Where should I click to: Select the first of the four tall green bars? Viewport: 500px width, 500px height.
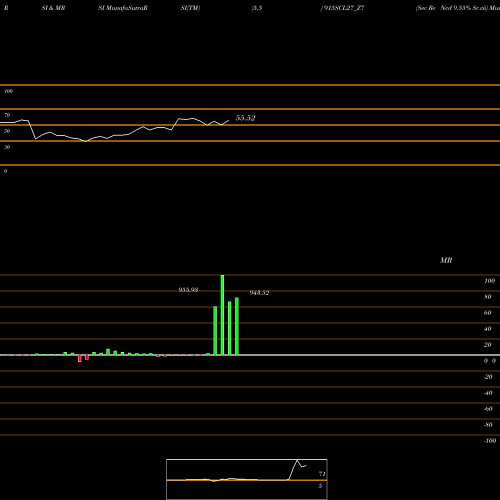point(215,331)
